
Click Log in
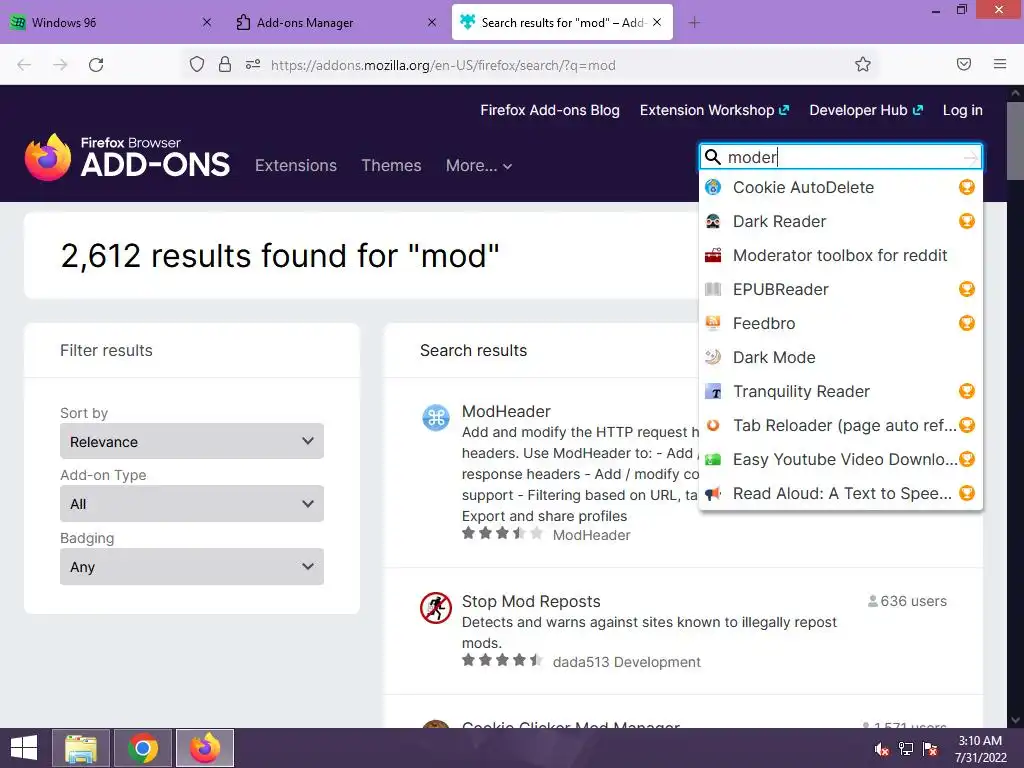click(963, 110)
